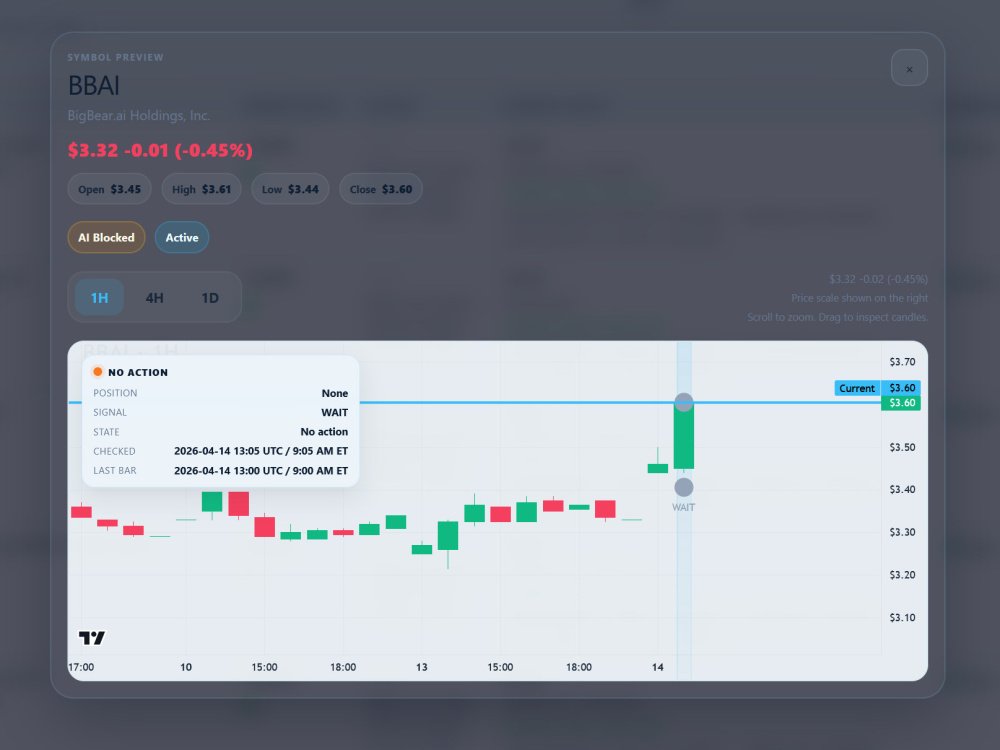
Task: Click the POSITION None row
Action: 221,393
